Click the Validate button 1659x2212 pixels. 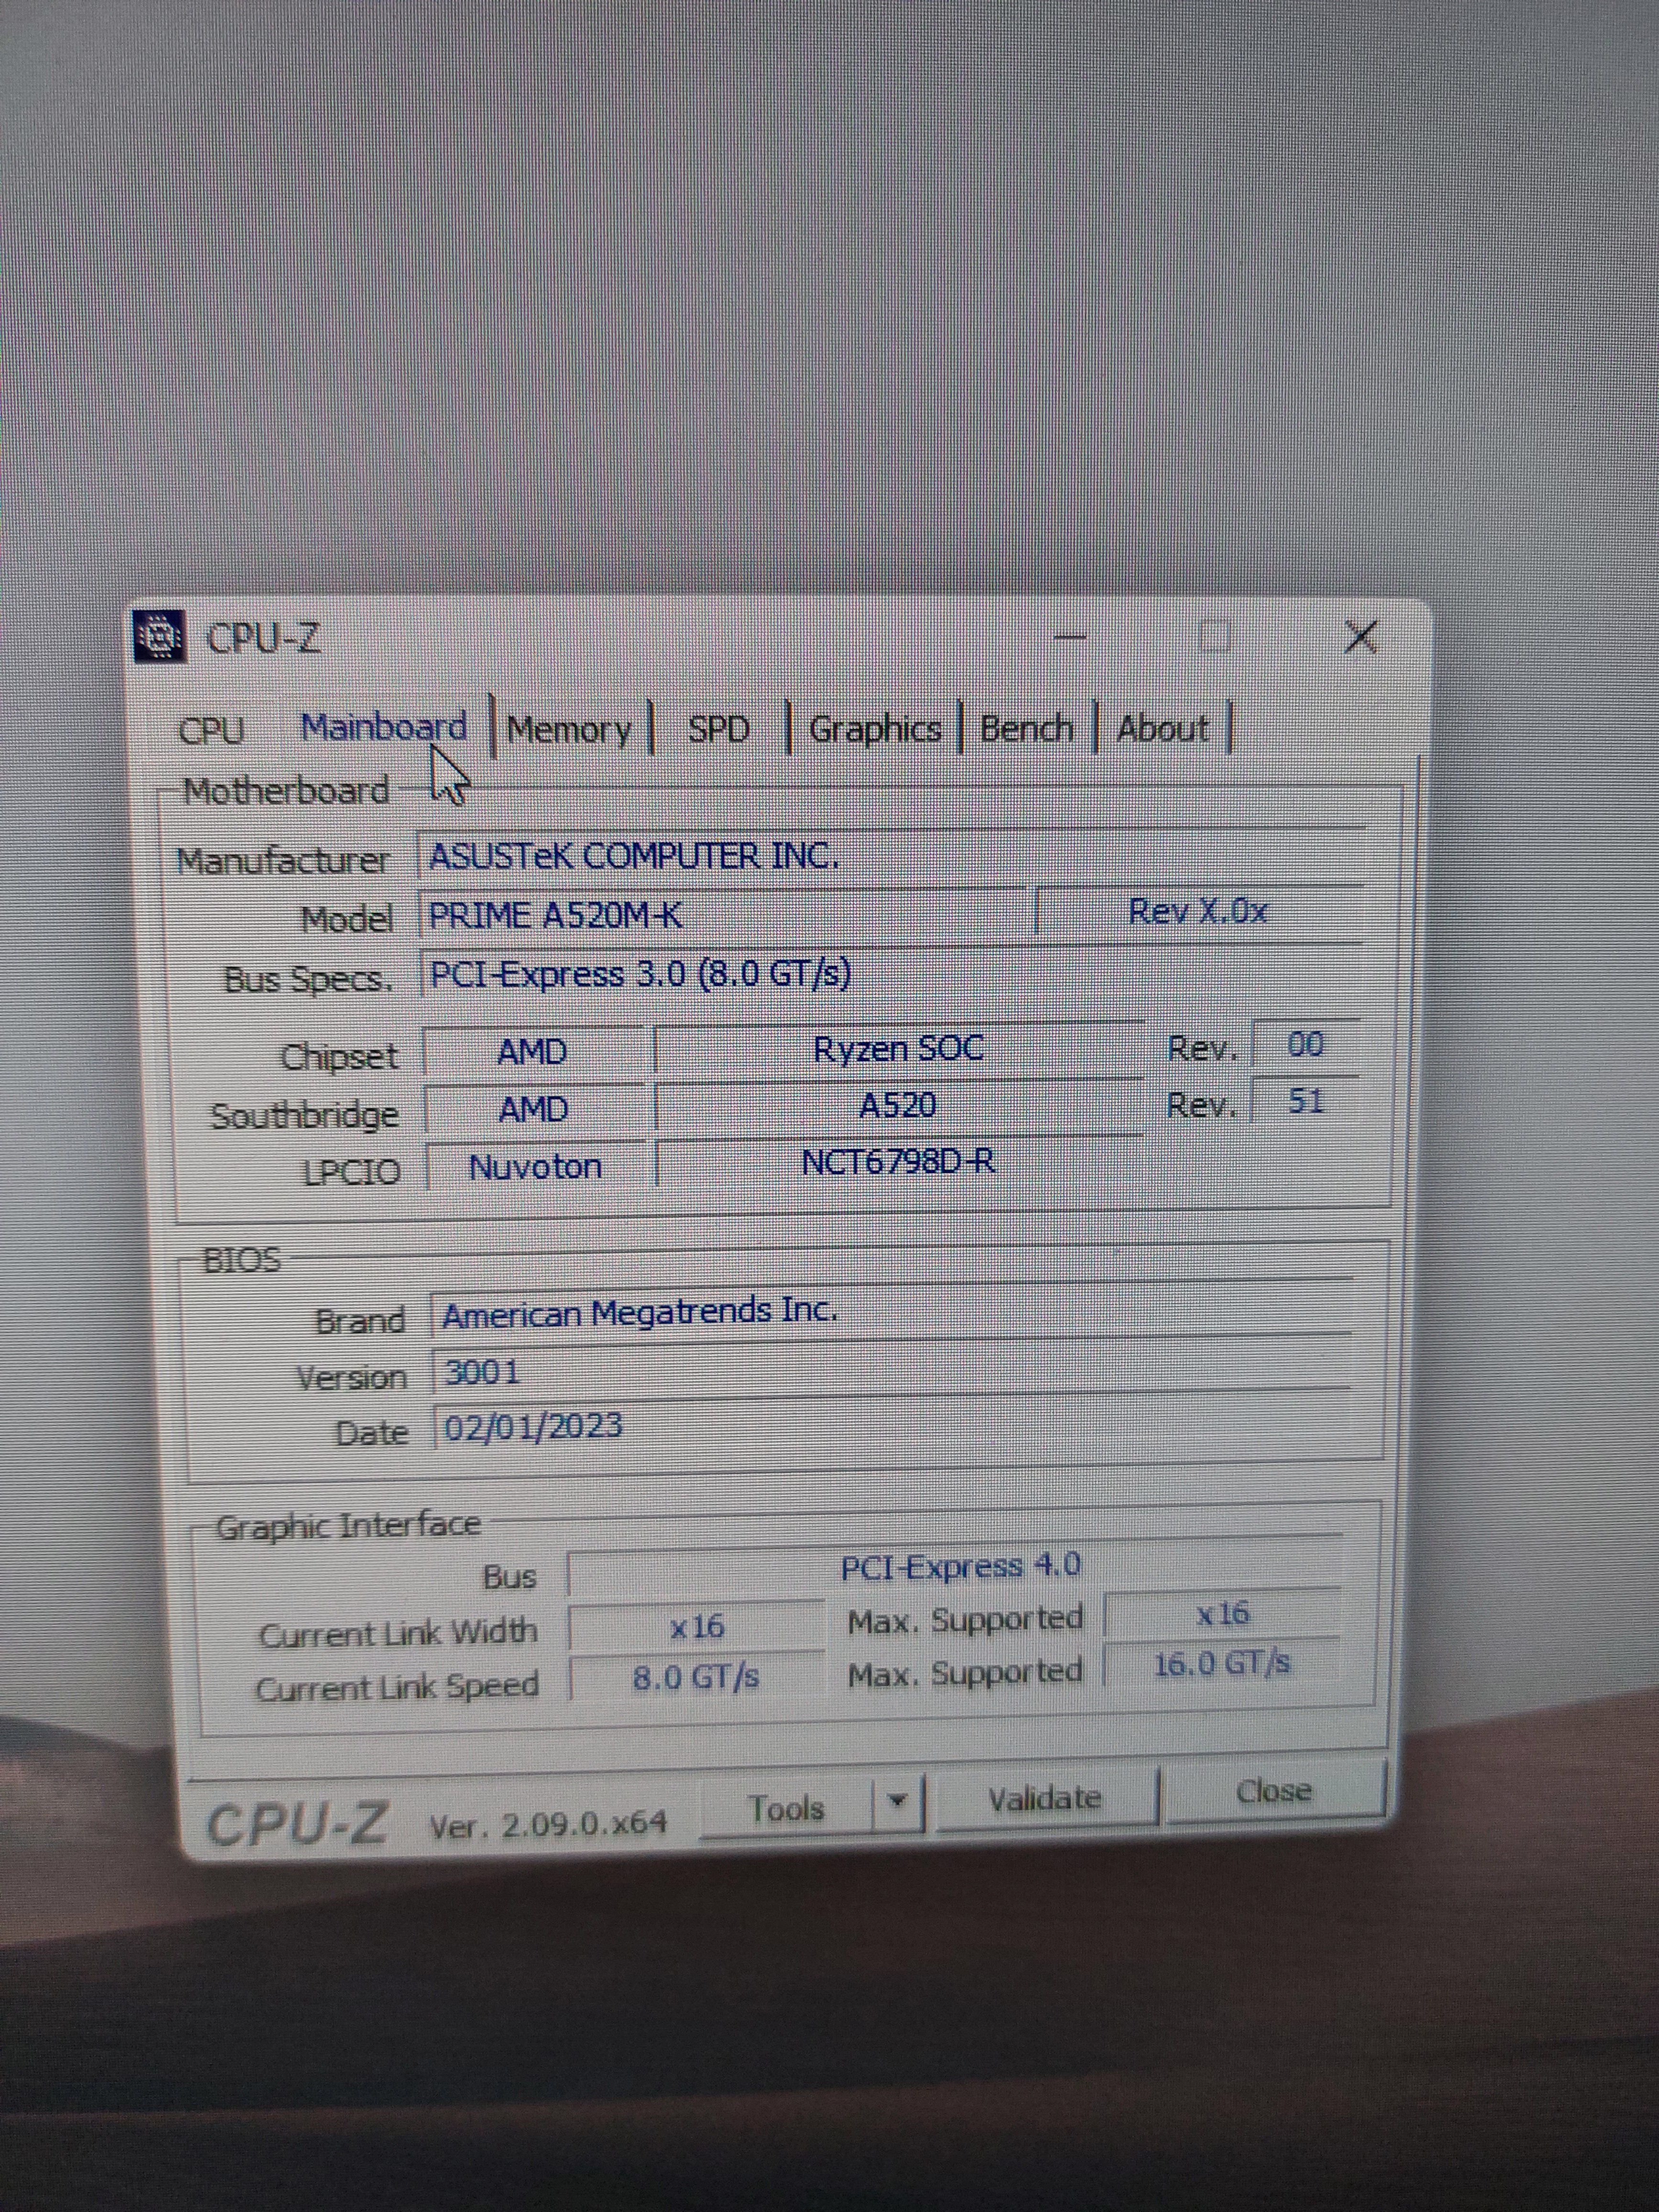coord(1044,1799)
